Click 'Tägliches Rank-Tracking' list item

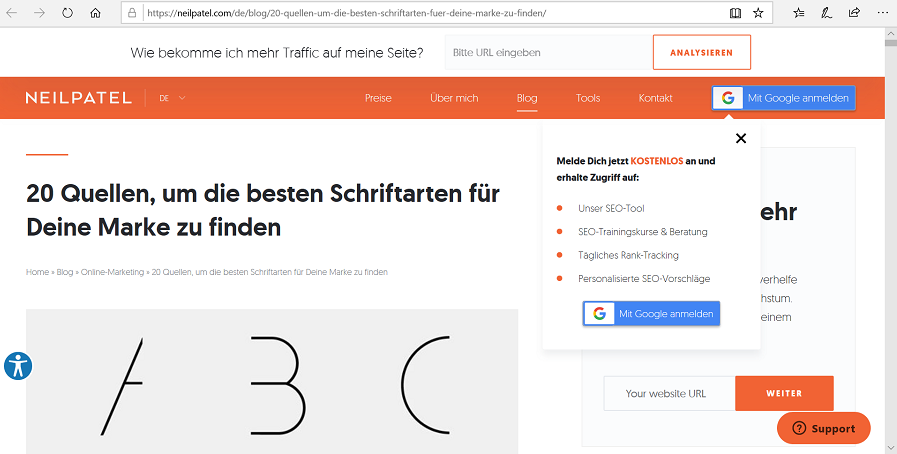tap(628, 255)
